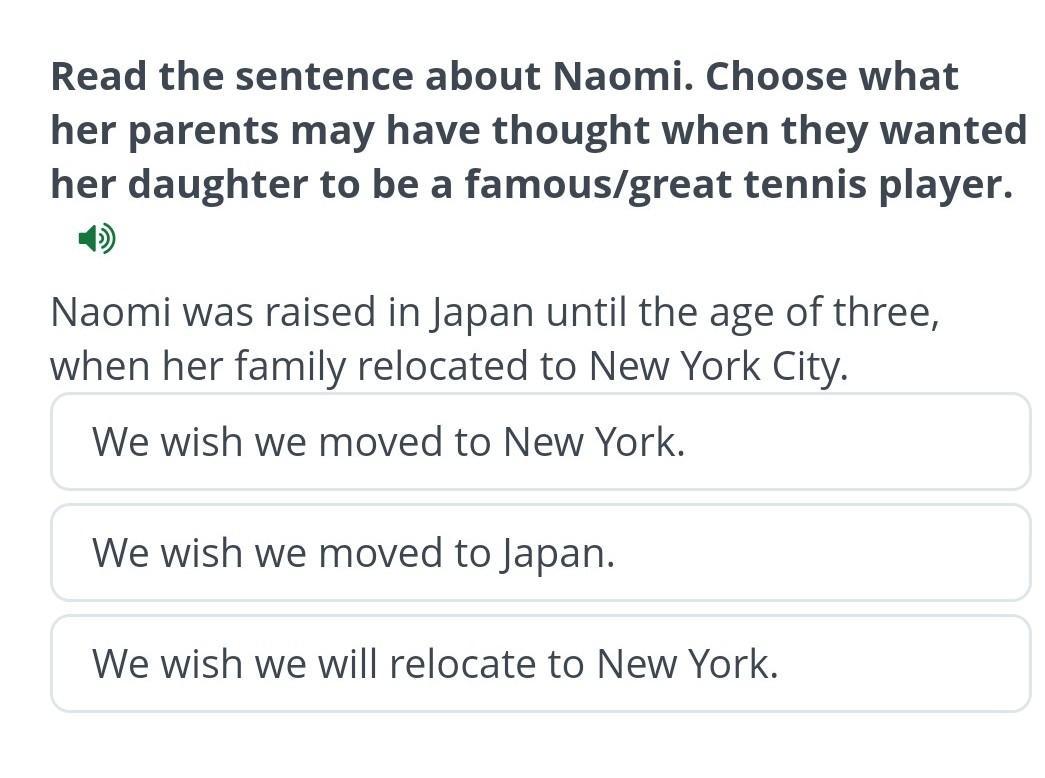This screenshot has height=778, width=1045.
Task: Choose the option 'We wish we moved to Japan.'
Action: click(540, 553)
